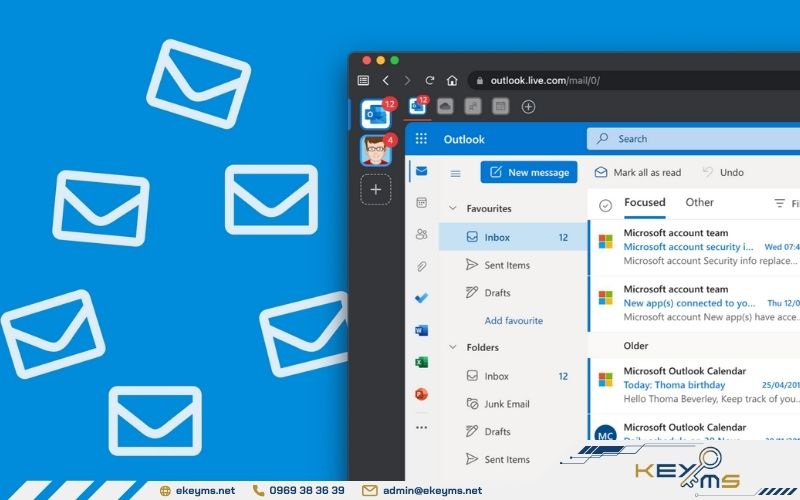Click in the Outlook Search field

point(693,139)
